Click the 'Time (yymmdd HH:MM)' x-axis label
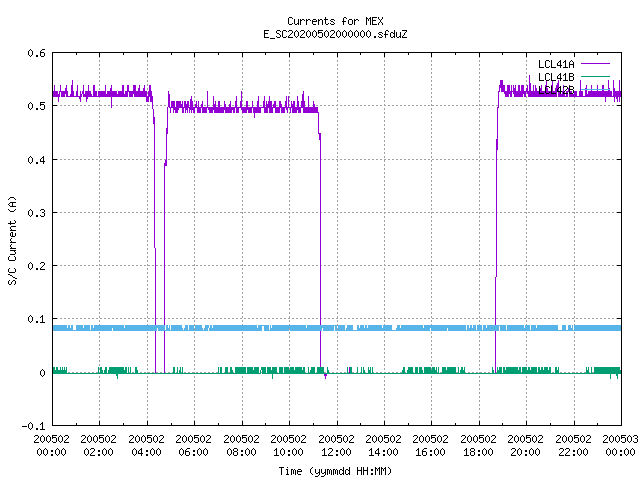 (x=335, y=471)
